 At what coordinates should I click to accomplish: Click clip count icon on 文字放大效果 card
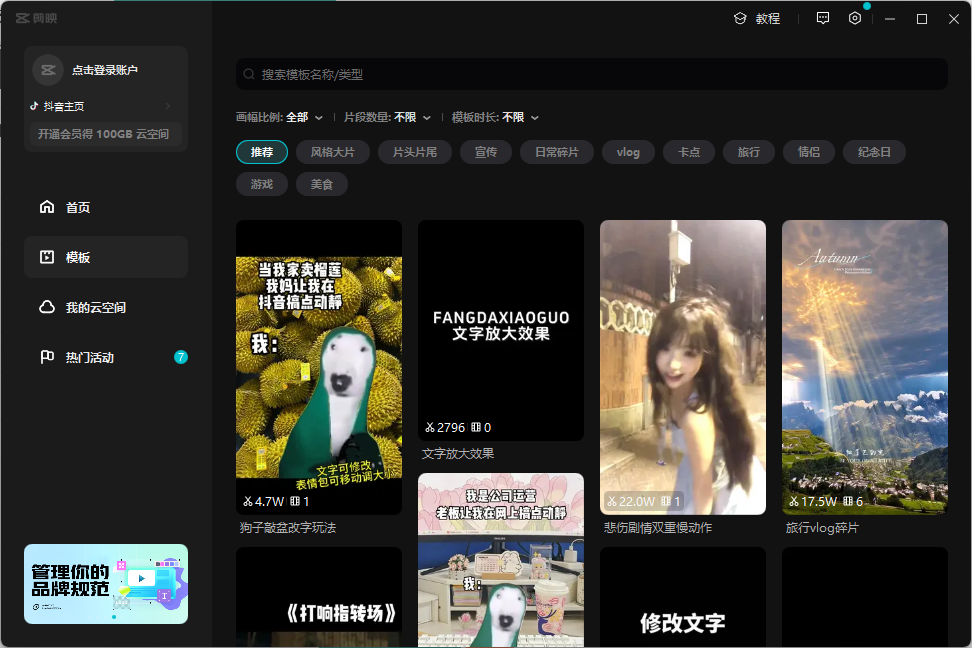click(475, 427)
